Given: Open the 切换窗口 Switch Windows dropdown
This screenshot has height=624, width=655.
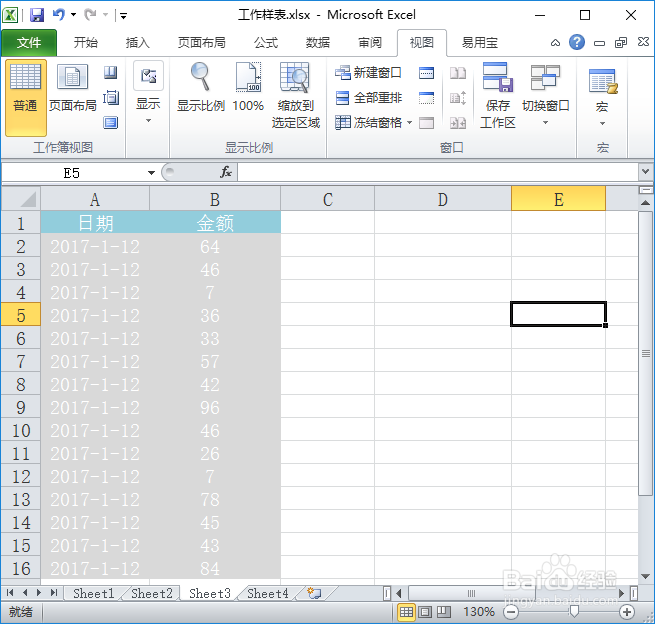Looking at the screenshot, I should (545, 95).
